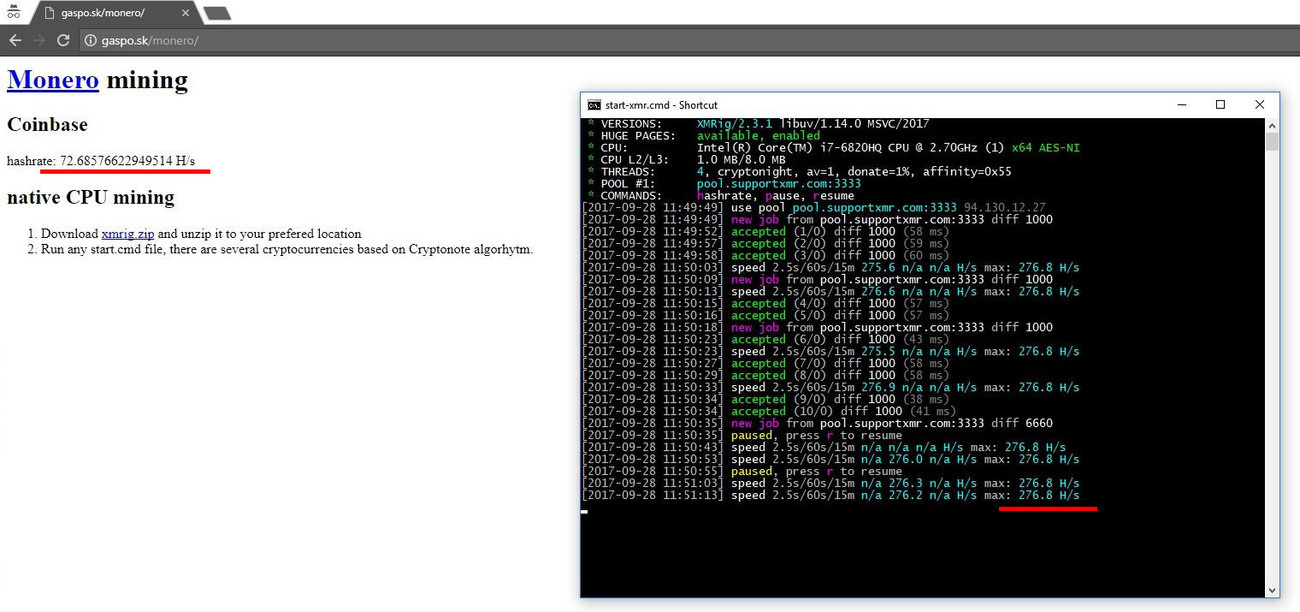Click the browser back arrow

tap(15, 40)
